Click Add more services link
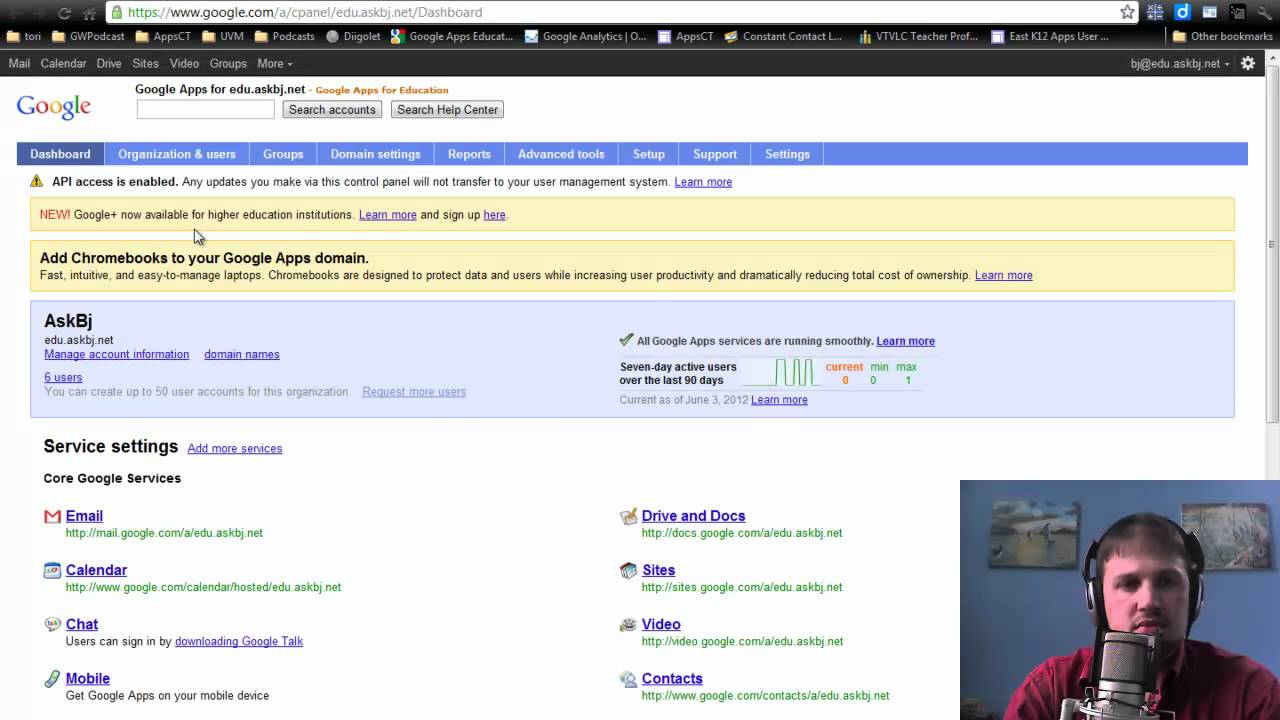The width and height of the screenshot is (1280, 720). tap(235, 448)
